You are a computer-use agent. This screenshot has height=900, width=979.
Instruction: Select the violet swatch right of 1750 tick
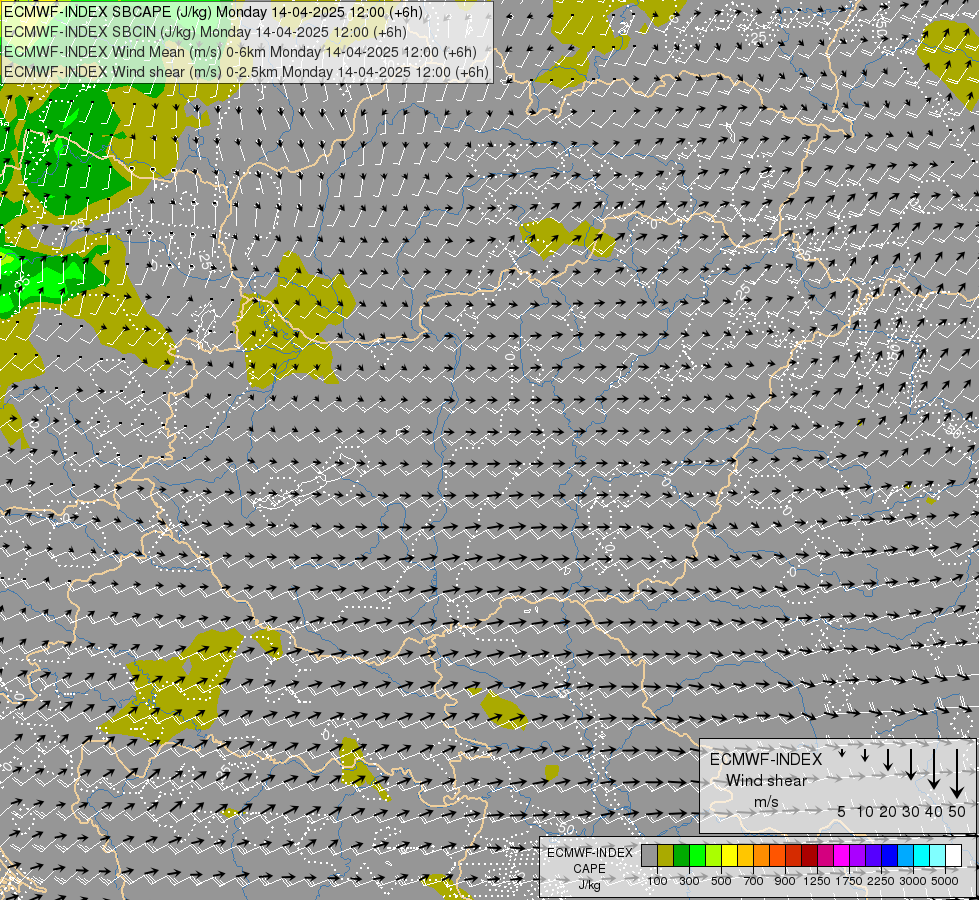coord(857,855)
